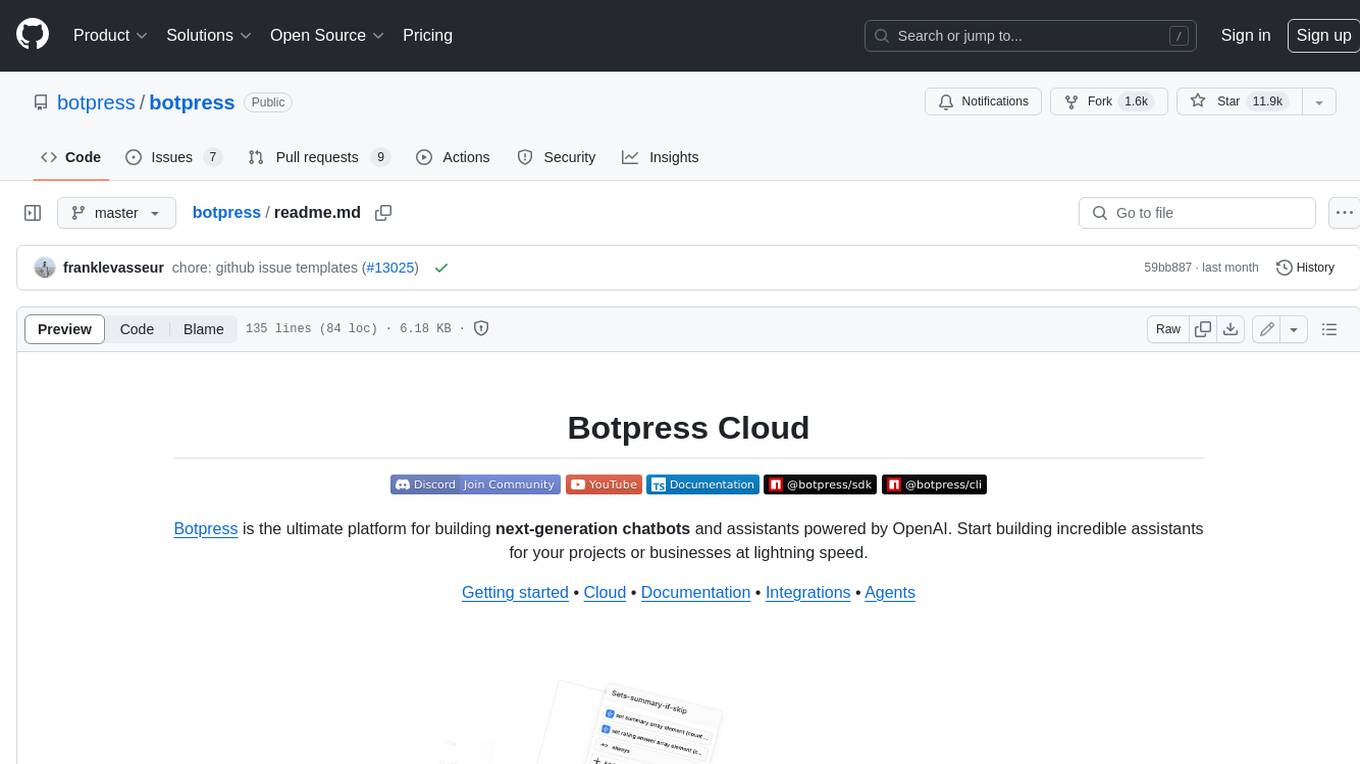This screenshot has height=764, width=1360.
Task: Select the Preview view toggle
Action: coord(65,329)
